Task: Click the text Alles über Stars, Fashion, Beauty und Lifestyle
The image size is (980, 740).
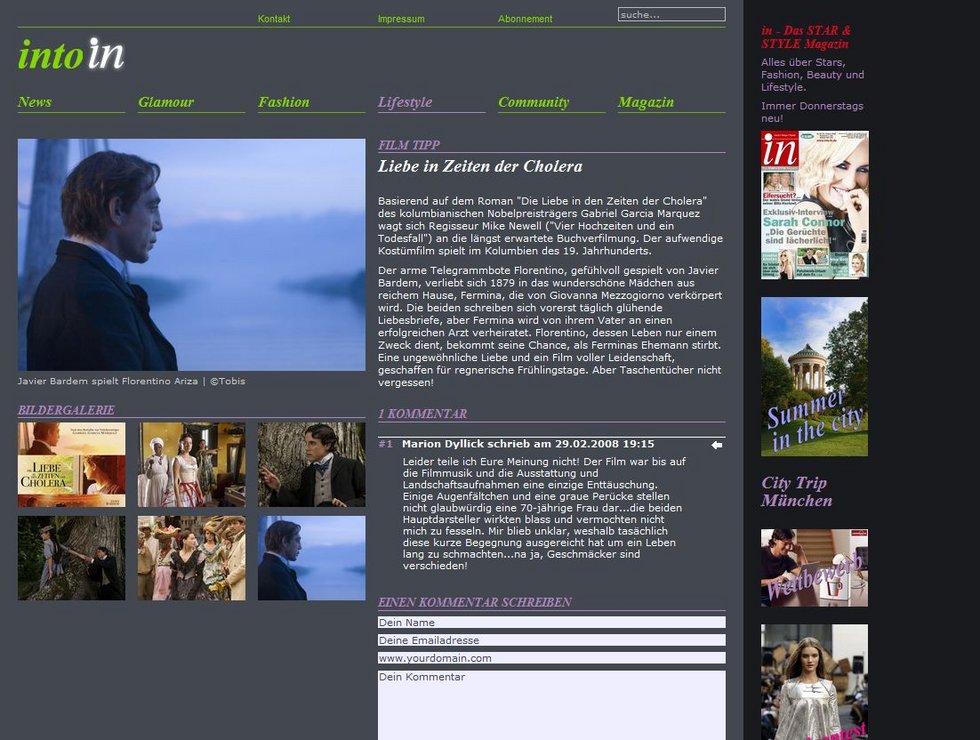Action: click(812, 74)
